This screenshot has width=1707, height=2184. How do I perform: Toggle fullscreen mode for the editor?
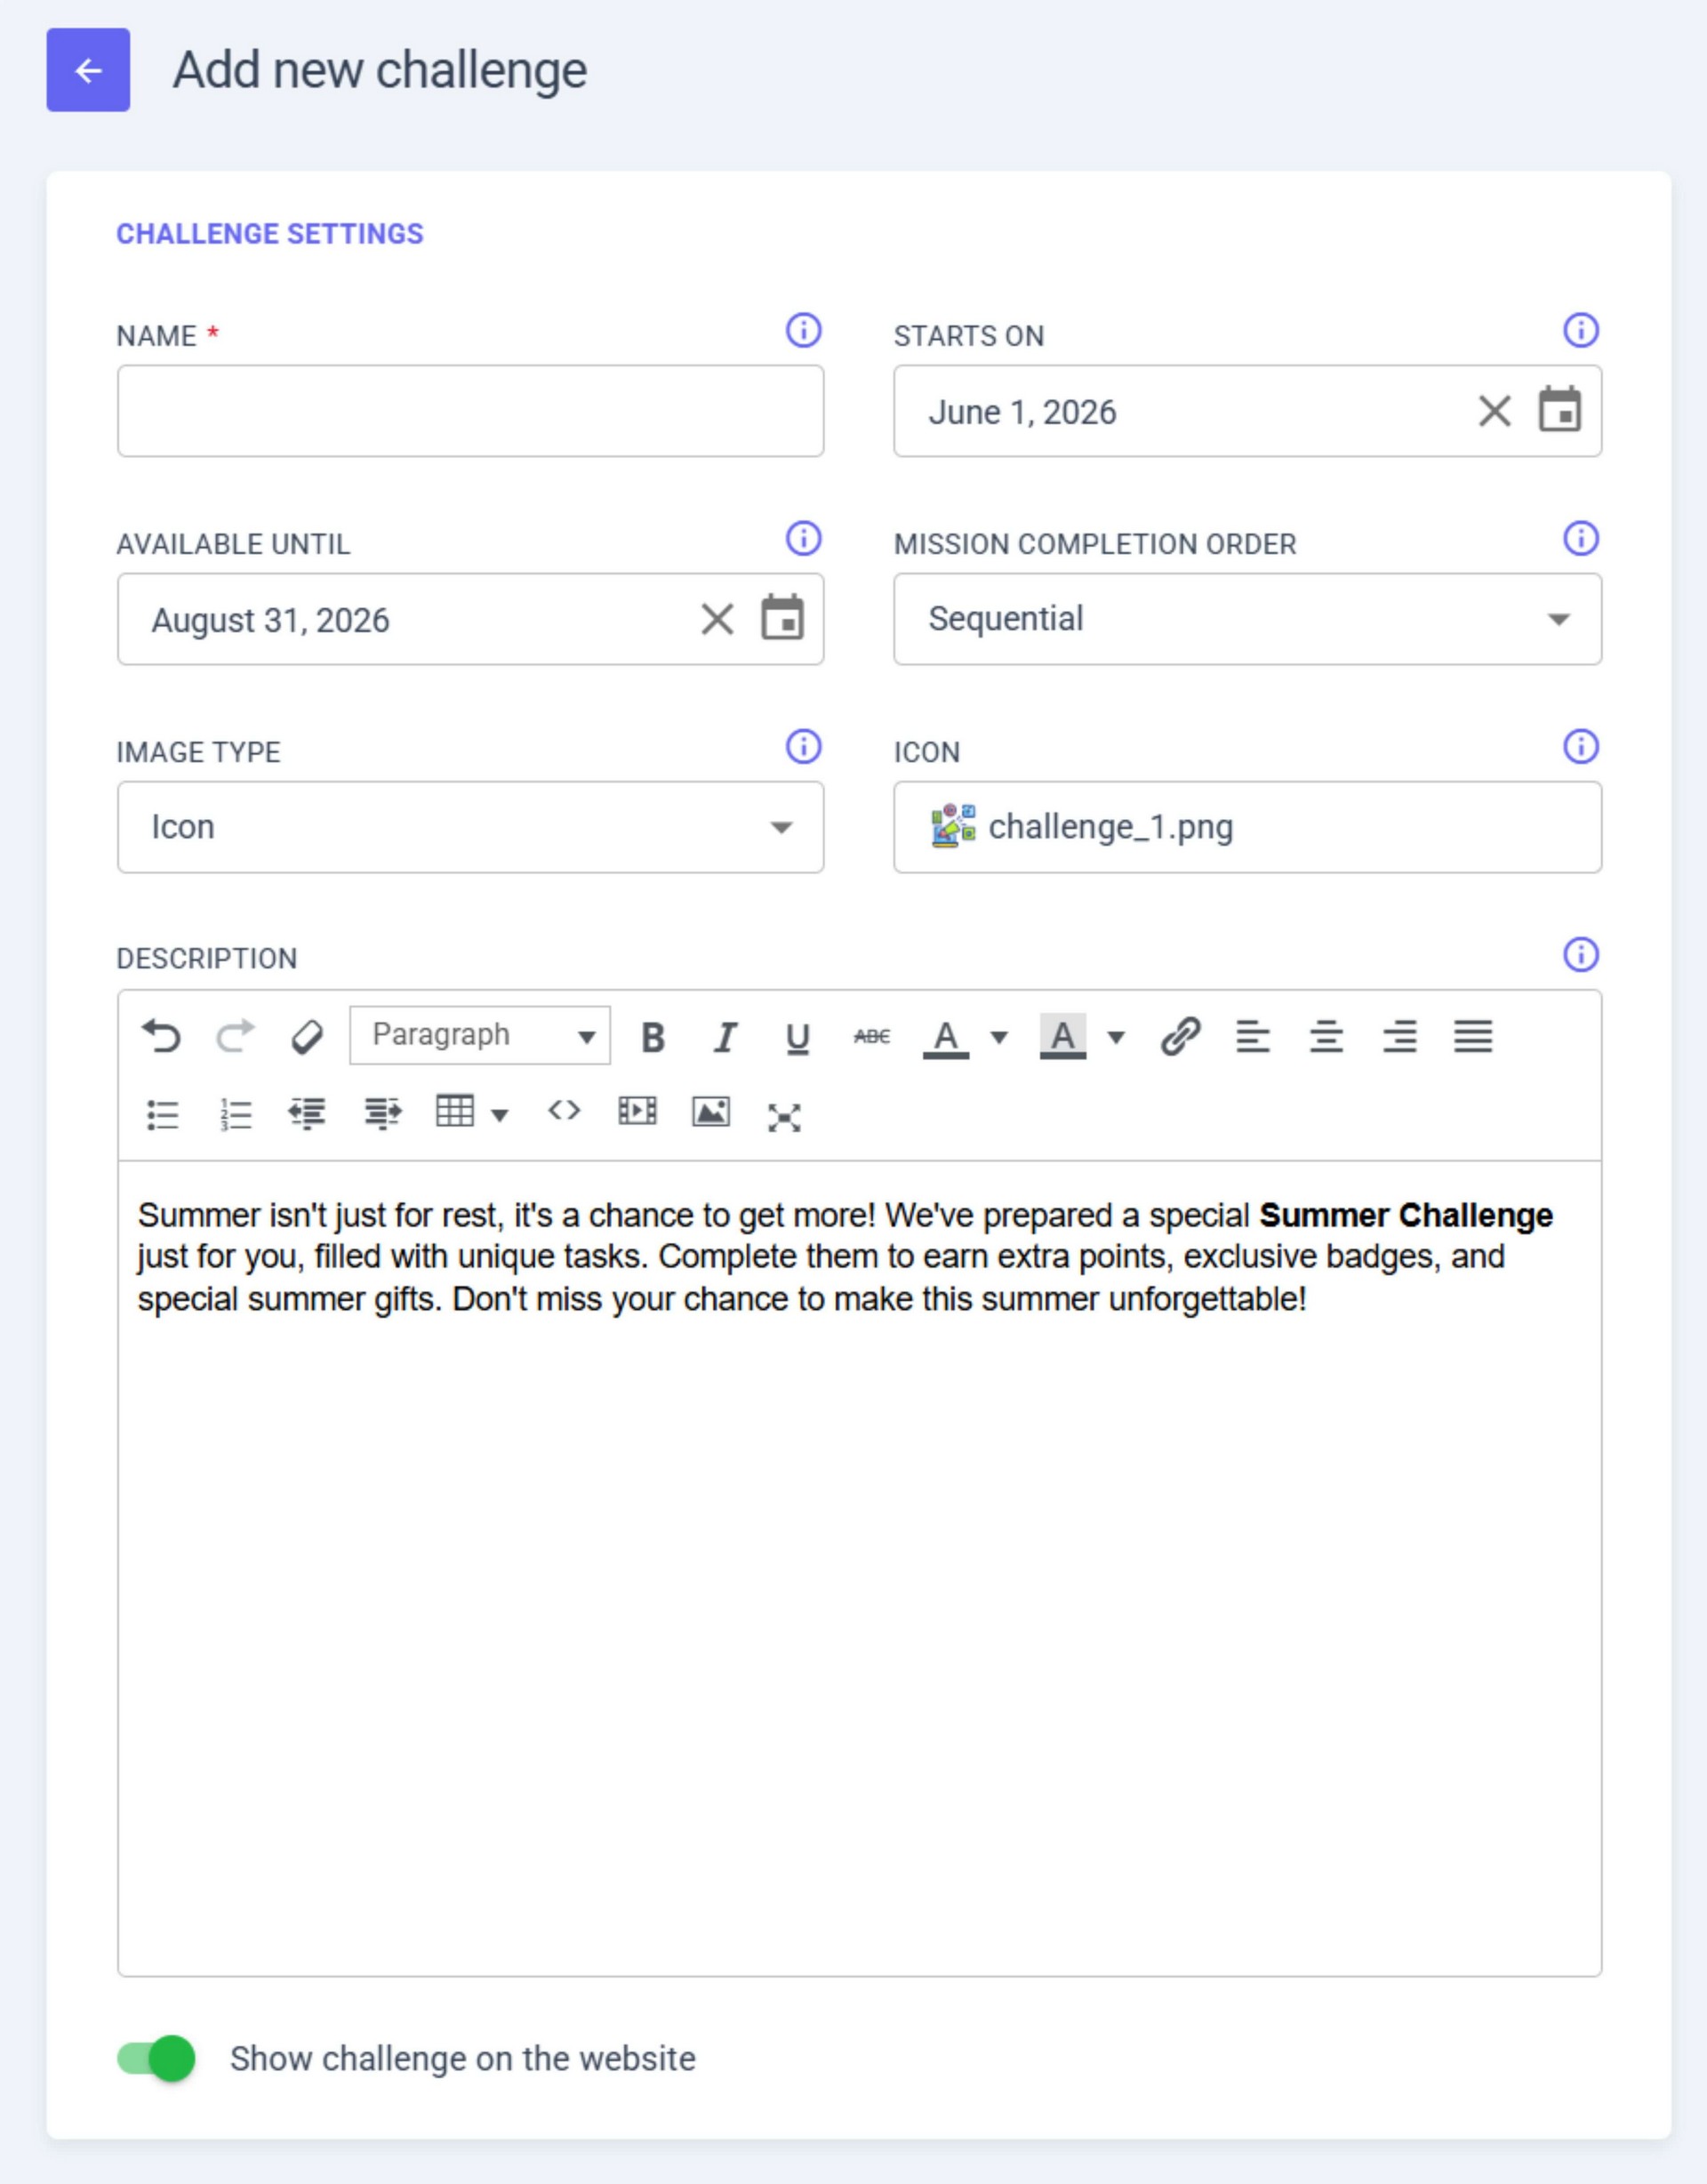click(x=784, y=1117)
